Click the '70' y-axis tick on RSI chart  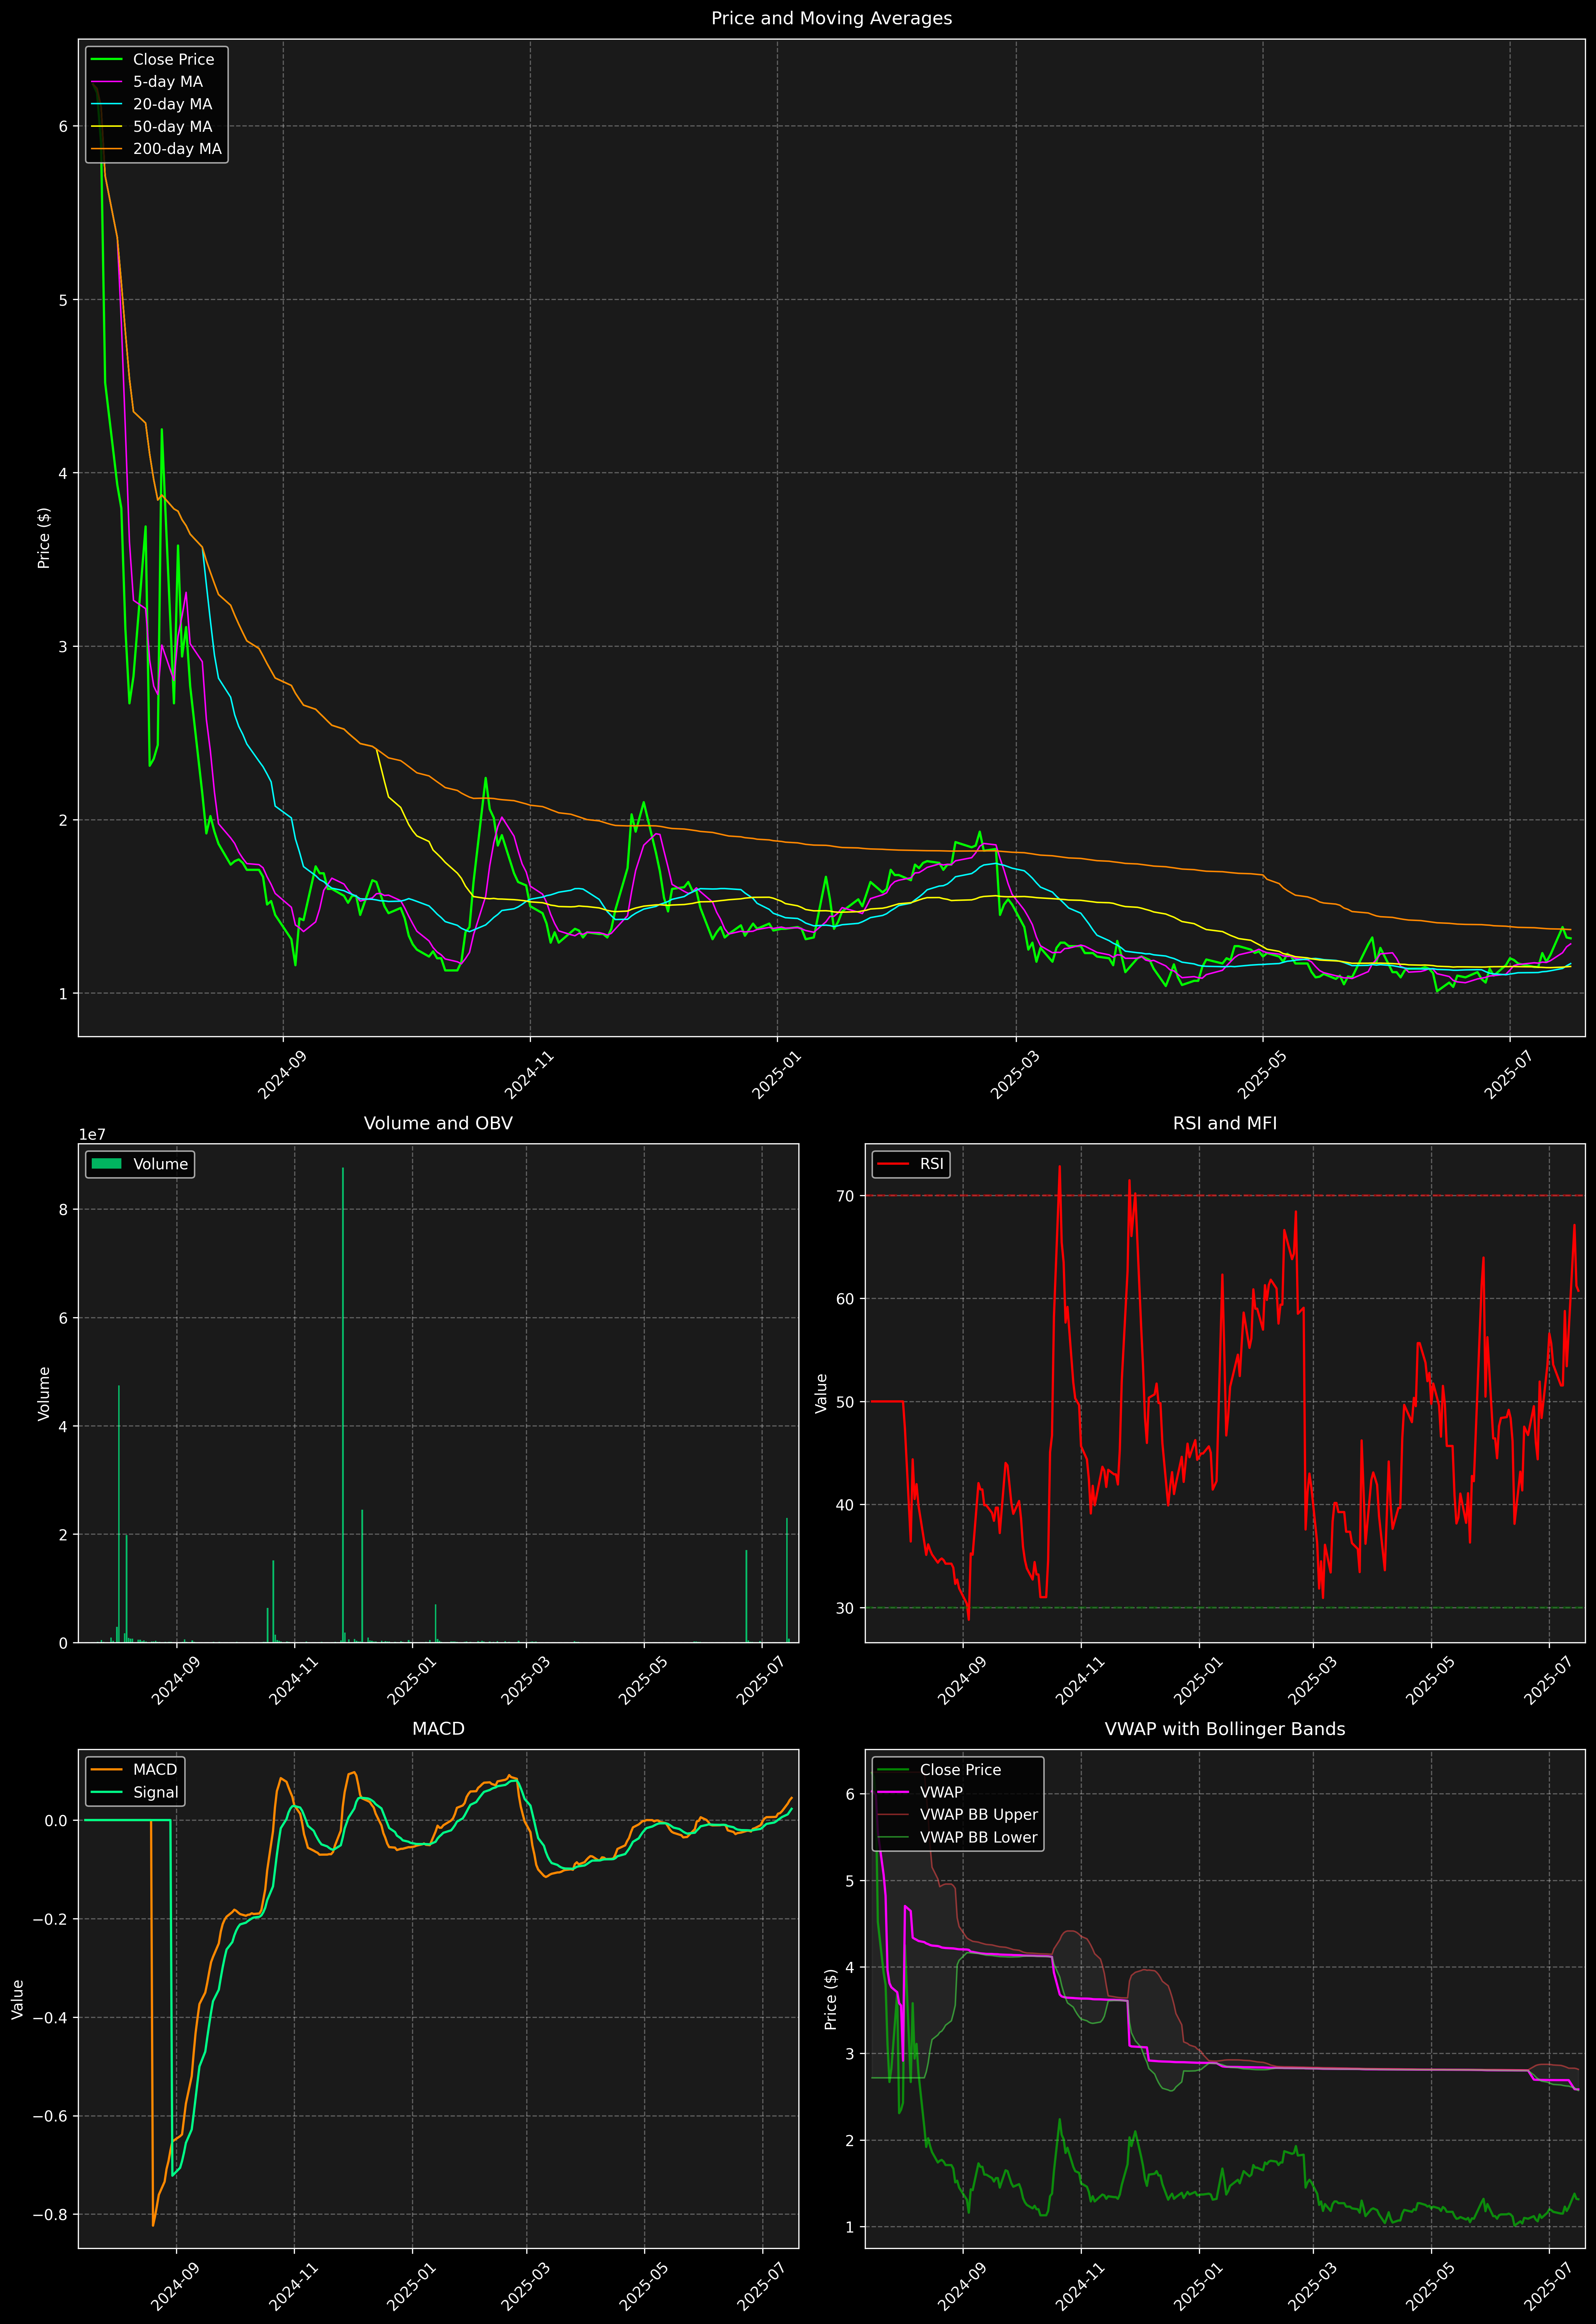coord(845,1196)
